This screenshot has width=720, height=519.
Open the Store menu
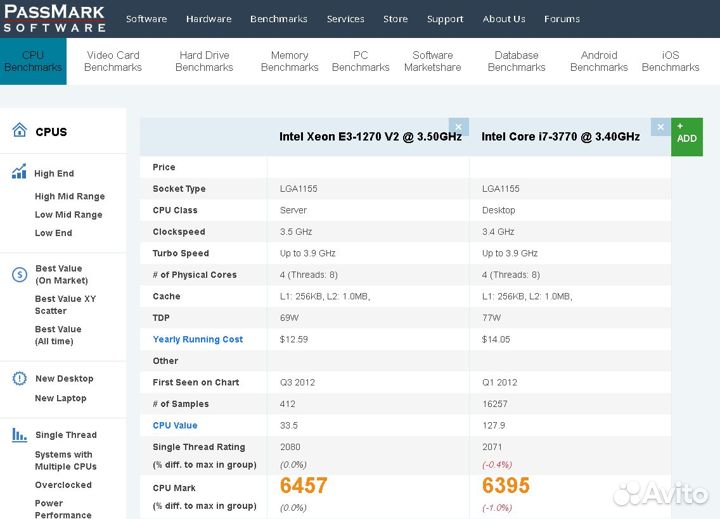(x=395, y=19)
